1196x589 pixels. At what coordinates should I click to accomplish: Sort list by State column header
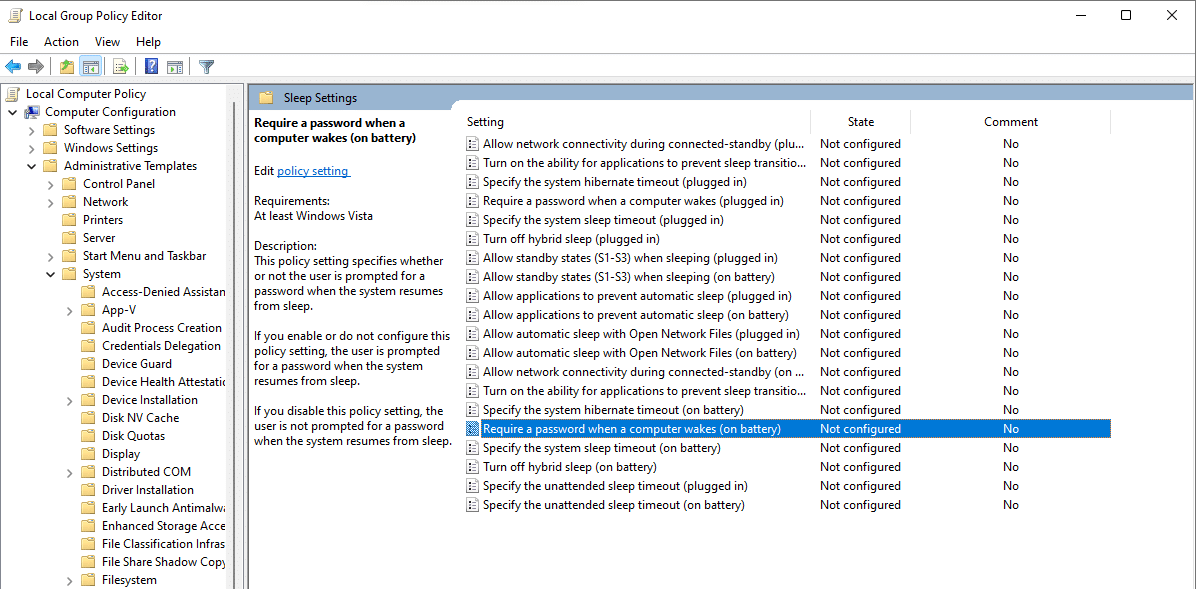[860, 122]
